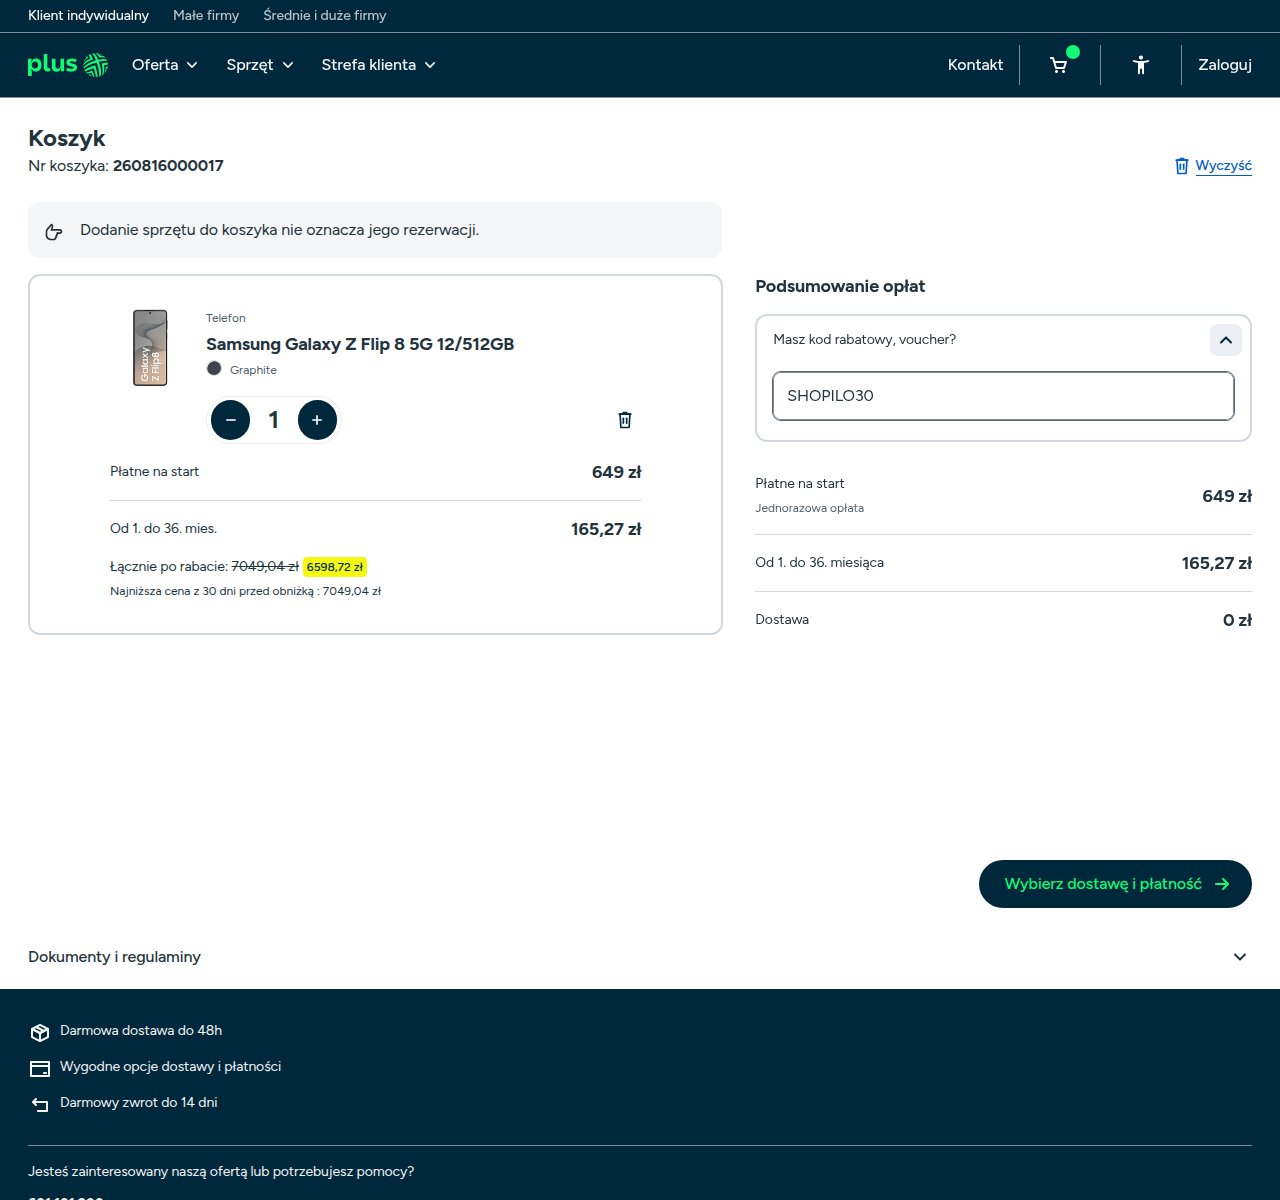Switch to Małe firmy tab
The height and width of the screenshot is (1200, 1280).
click(x=206, y=16)
